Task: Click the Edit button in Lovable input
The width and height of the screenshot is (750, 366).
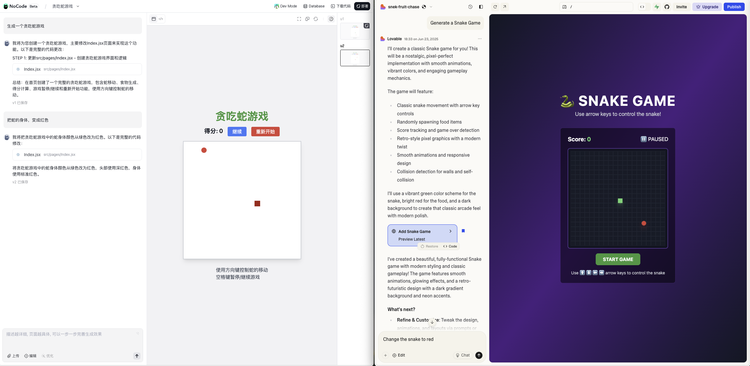Action: click(398, 355)
